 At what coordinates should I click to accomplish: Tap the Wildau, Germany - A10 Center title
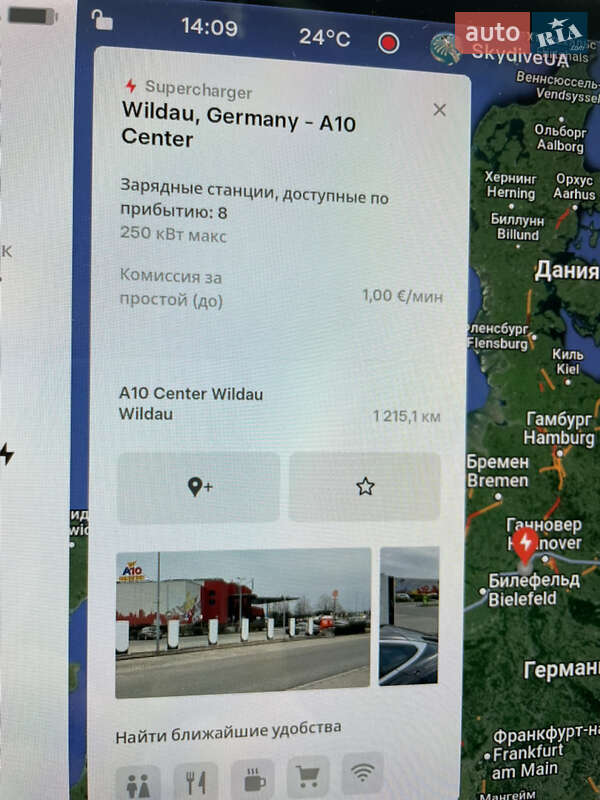click(239, 124)
